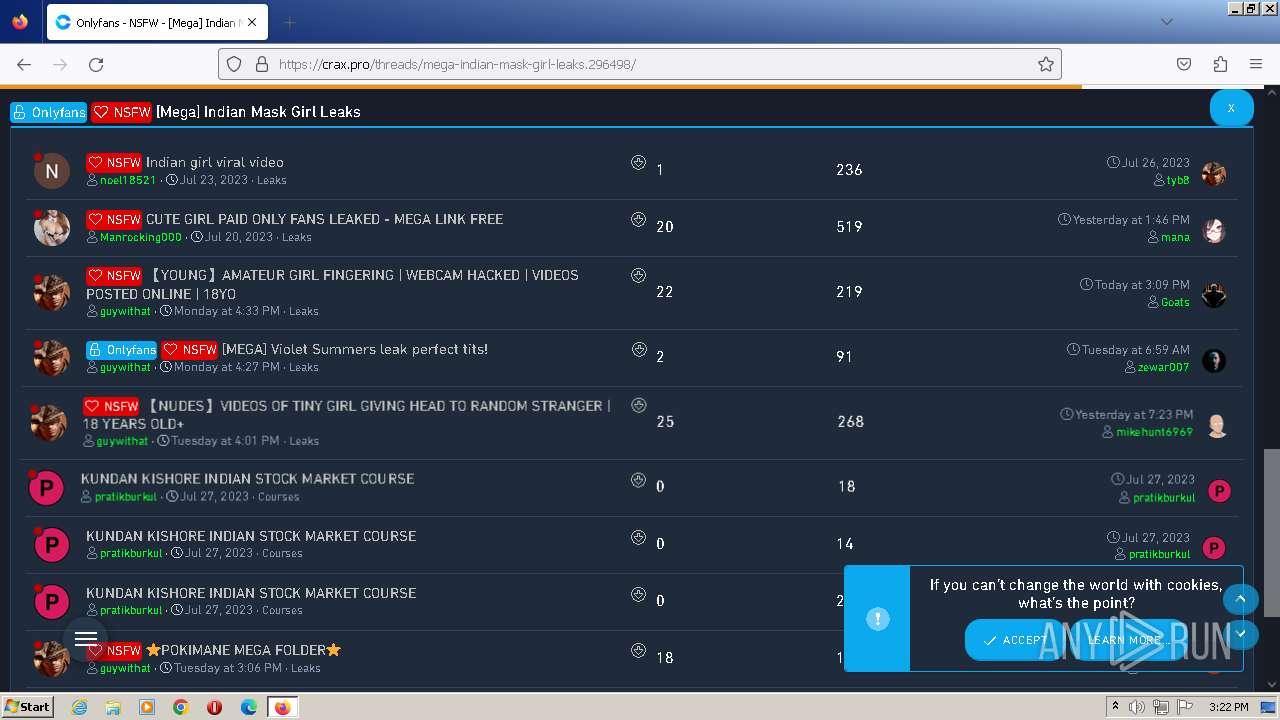This screenshot has height=720, width=1280.
Task: Open the tracking protection shield icon
Action: coord(234,64)
